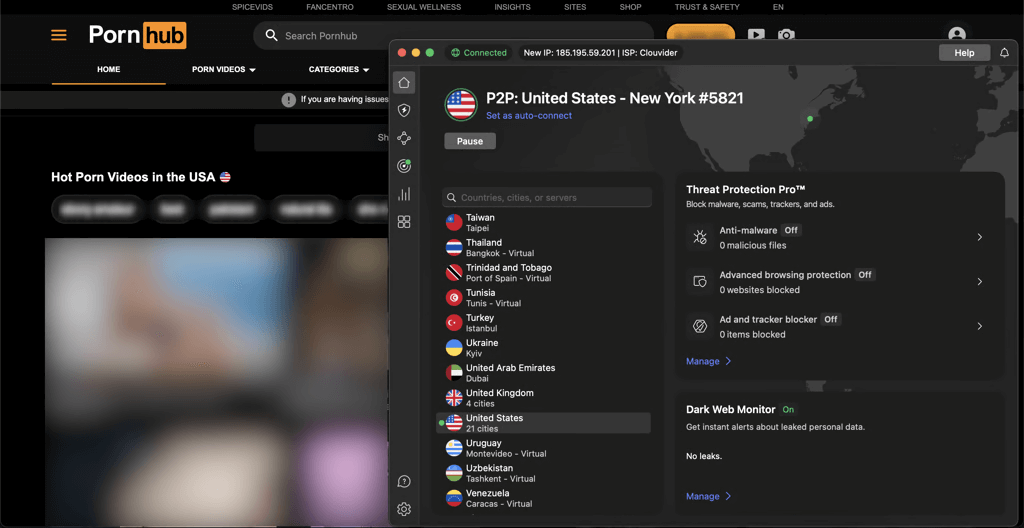Open SPICEVIDS in the site's top bar

[252, 7]
